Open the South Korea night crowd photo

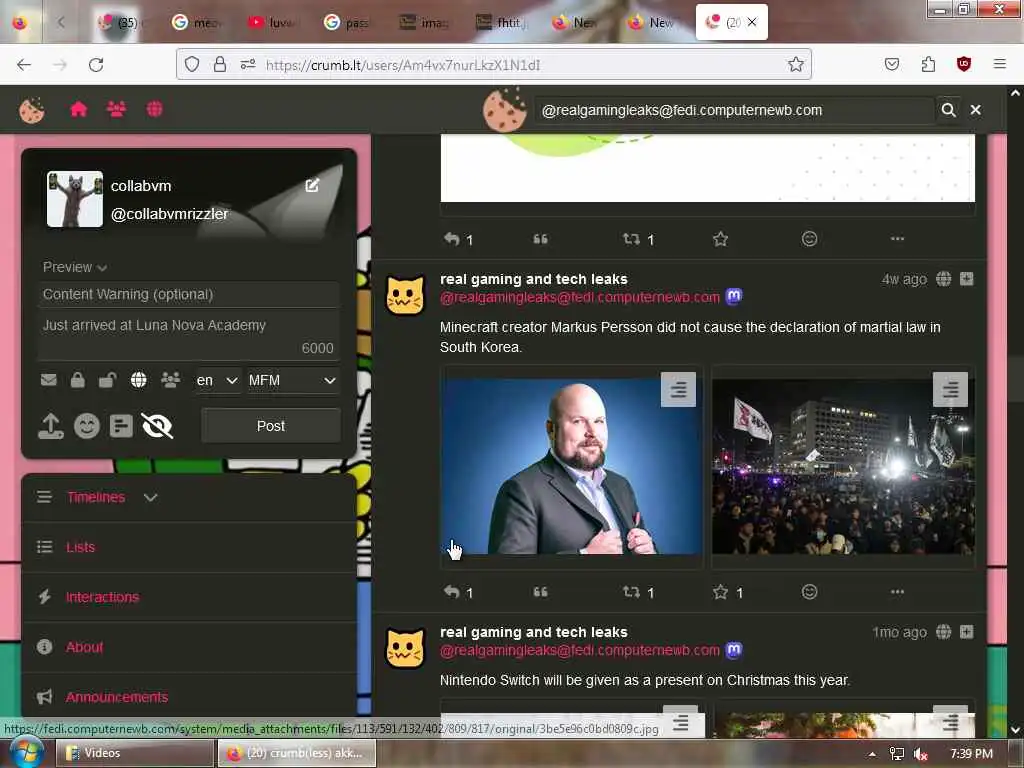click(843, 466)
